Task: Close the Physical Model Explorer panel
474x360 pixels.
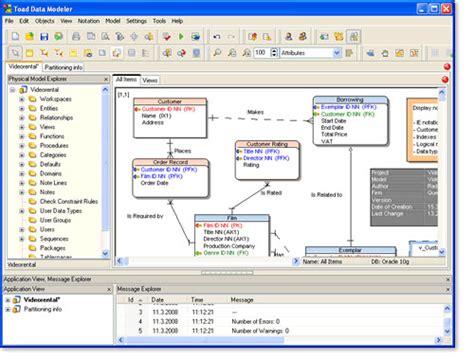Action: click(106, 79)
